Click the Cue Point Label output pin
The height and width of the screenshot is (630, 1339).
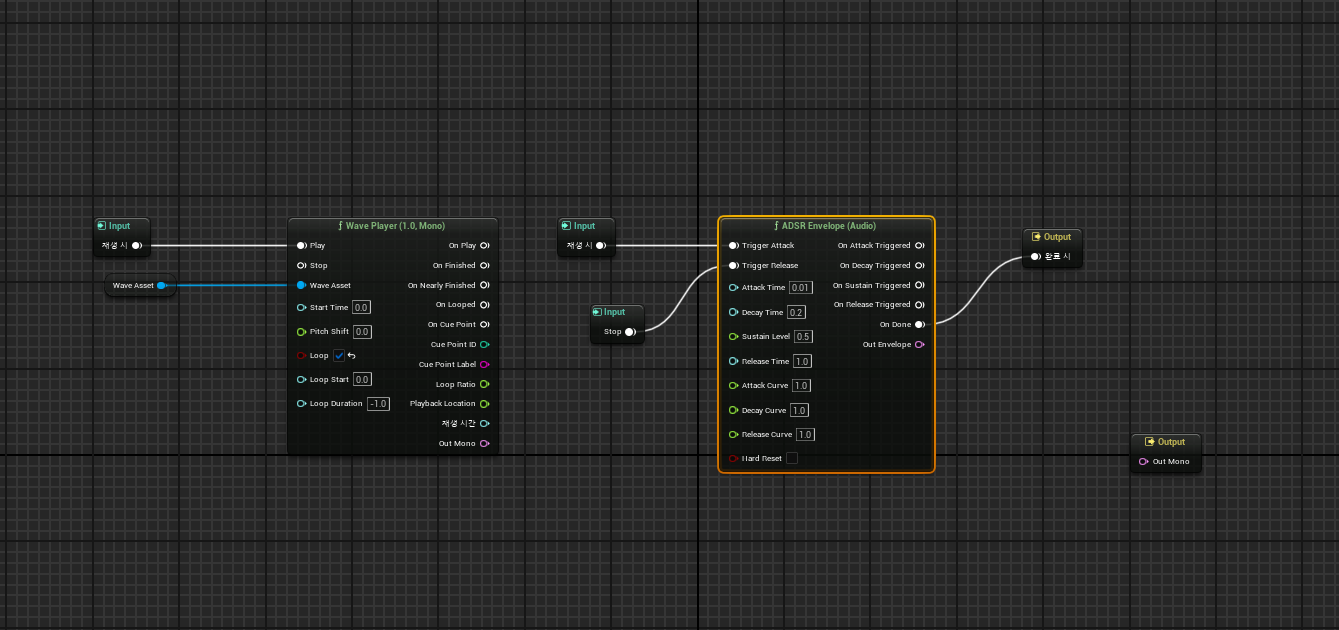pyautogui.click(x=485, y=364)
